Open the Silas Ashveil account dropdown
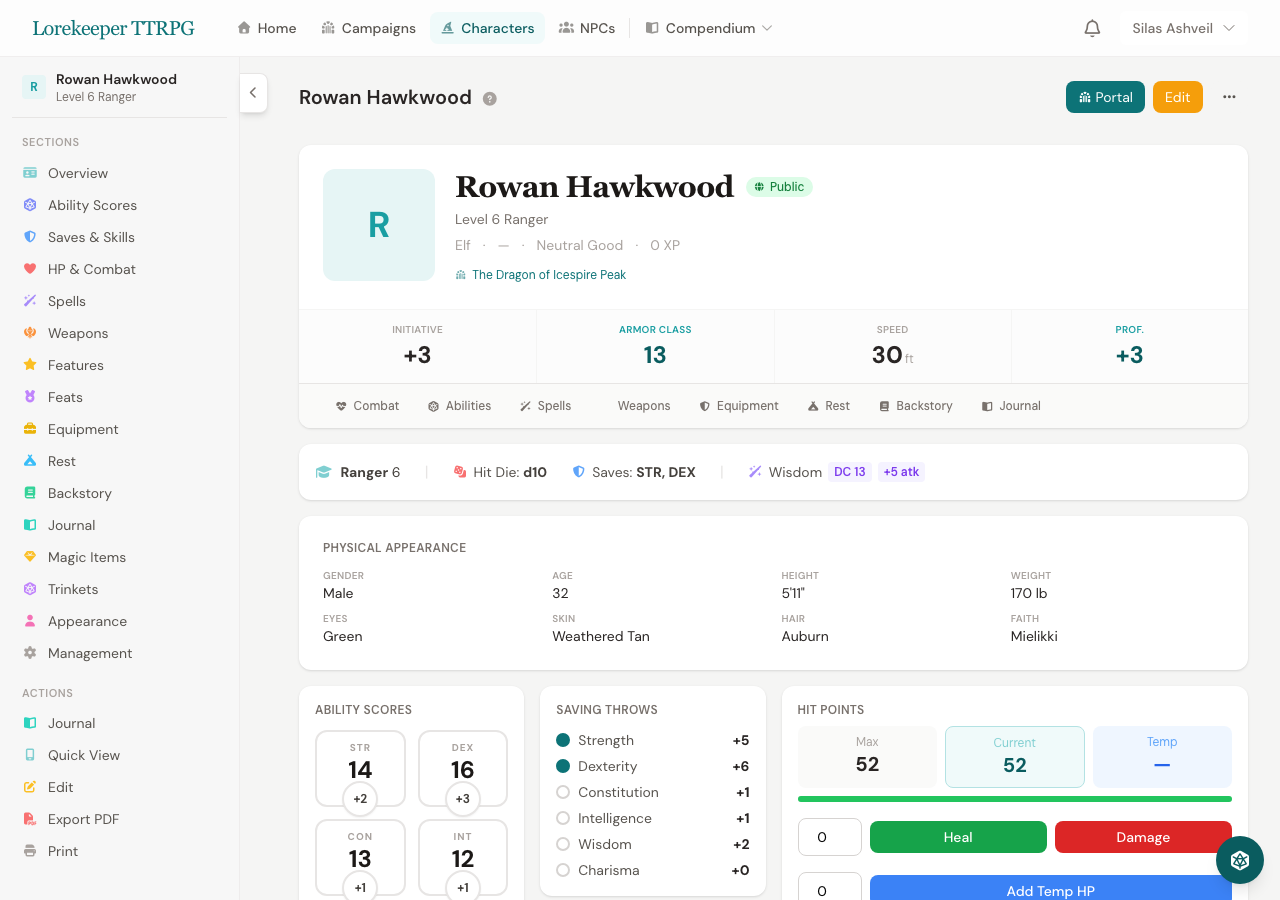 1183,27
